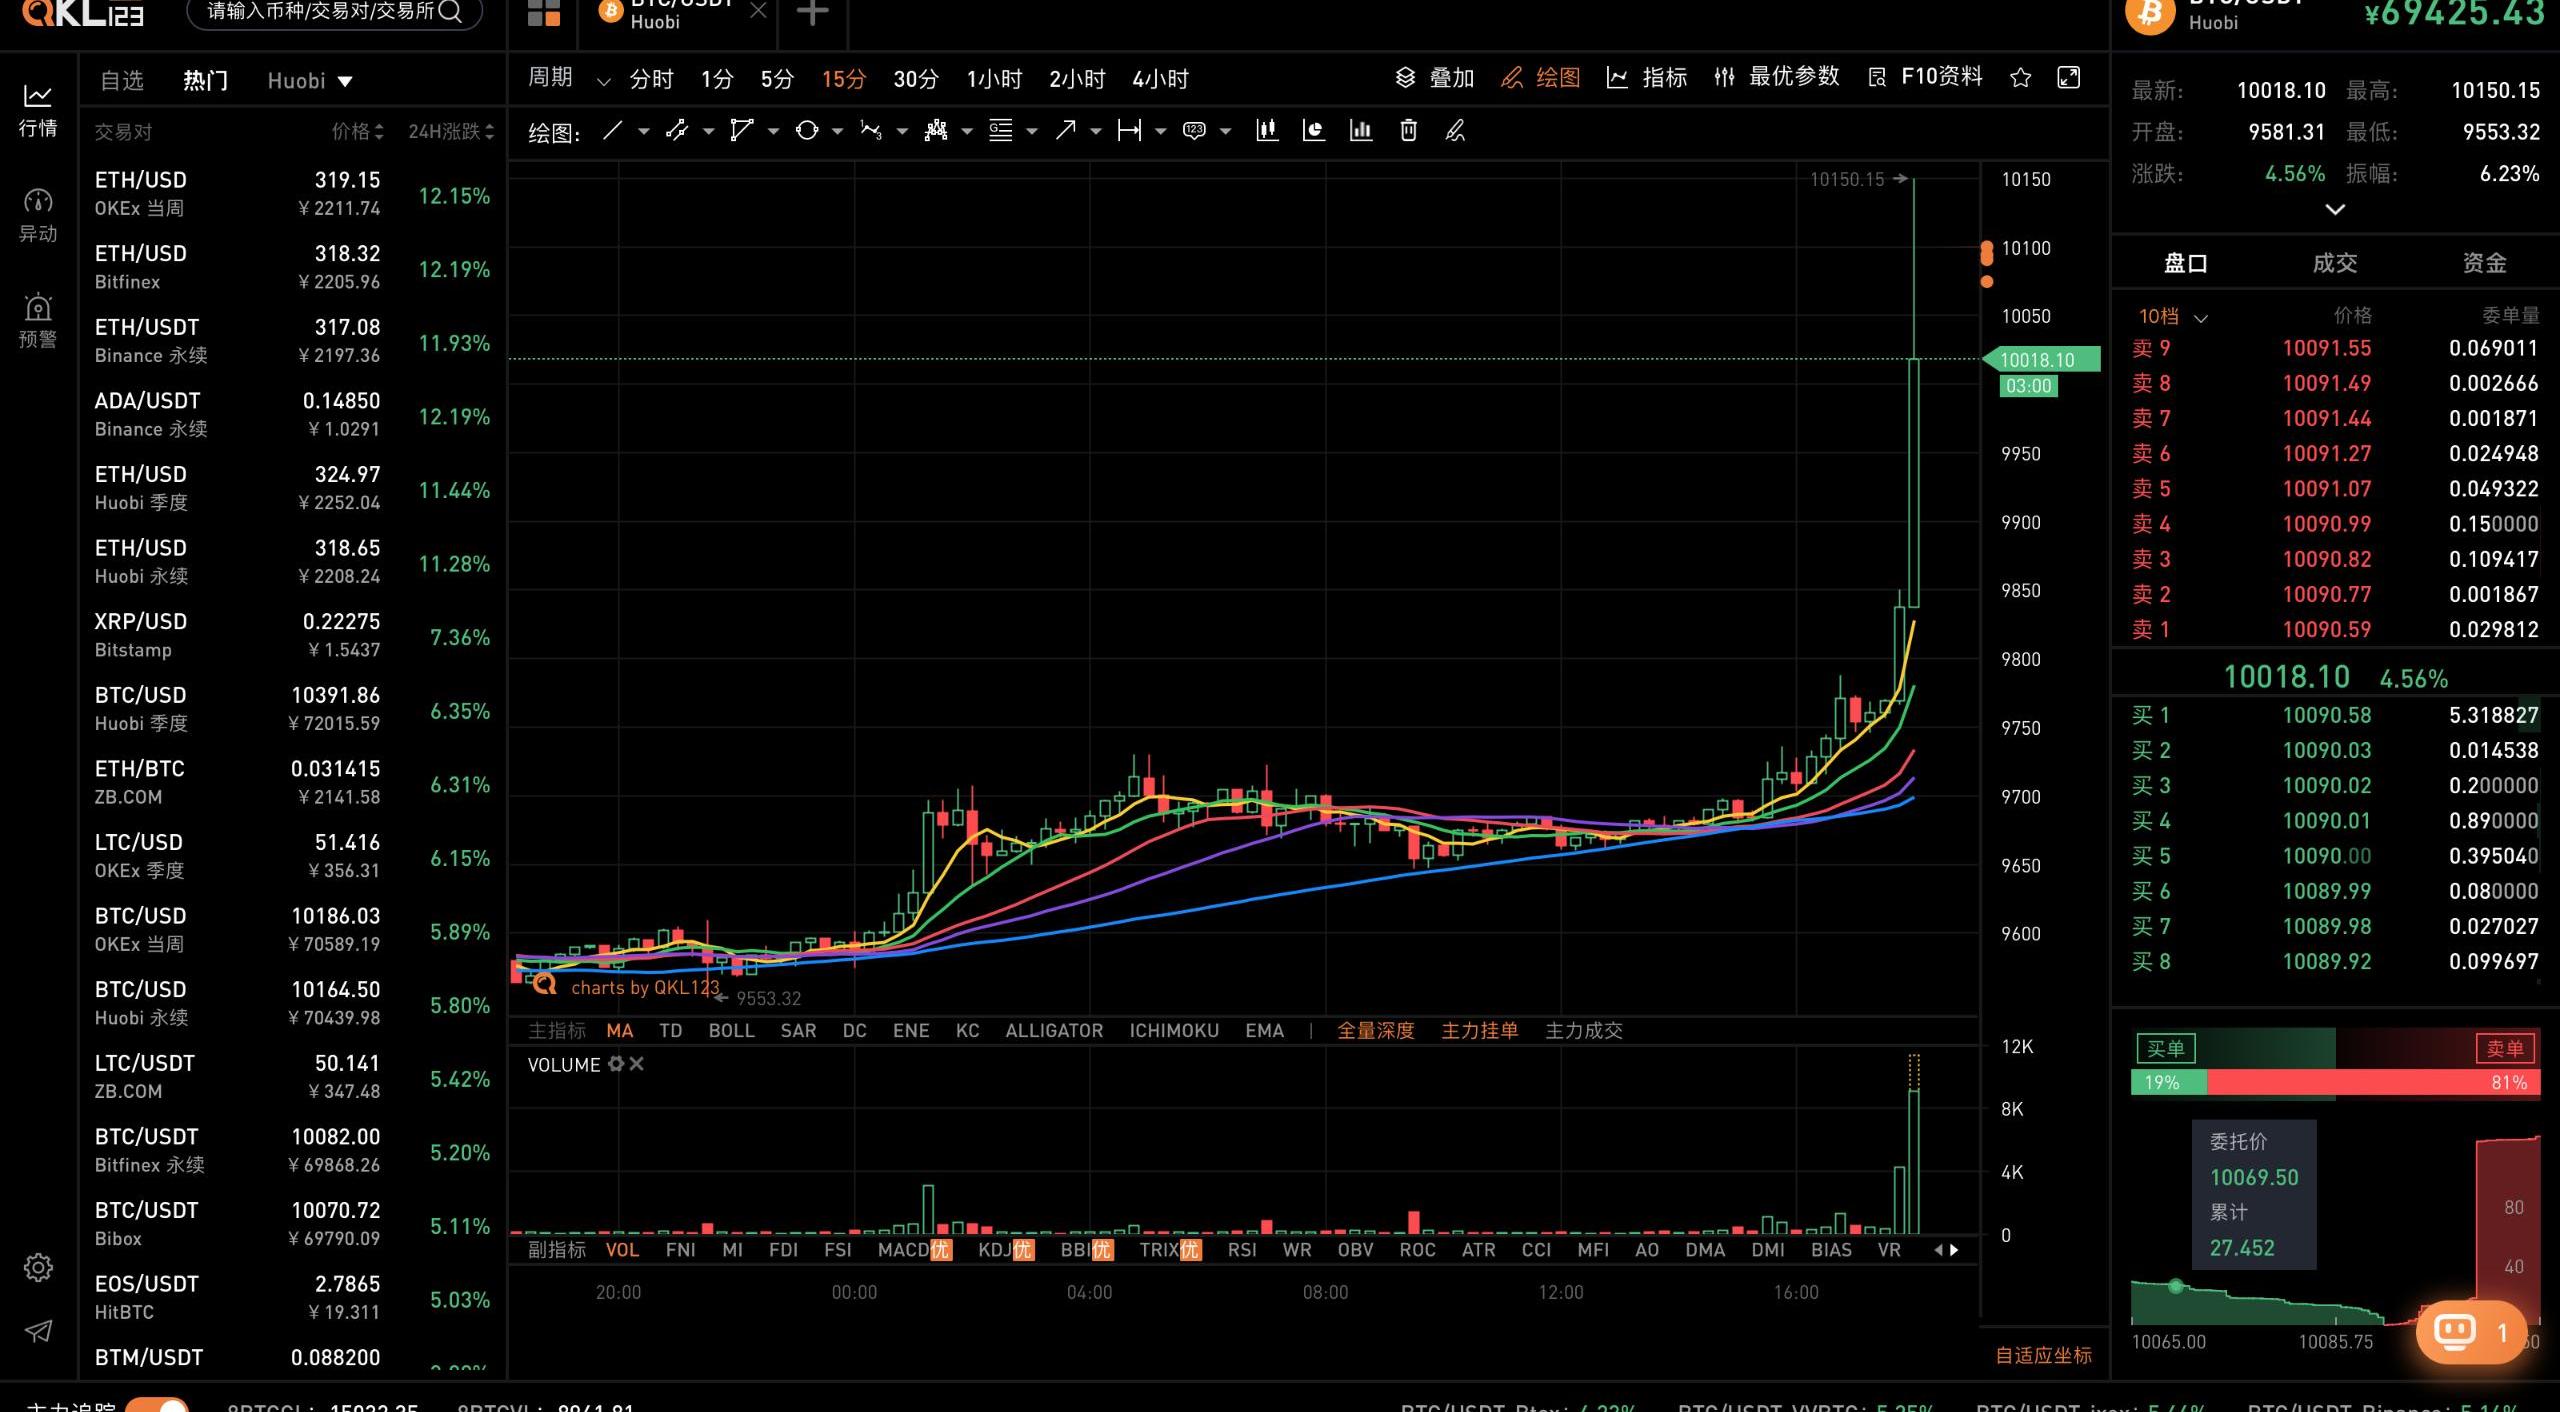This screenshot has height=1412, width=2560.
Task: Select the wave count drawing tool
Action: coord(871,131)
